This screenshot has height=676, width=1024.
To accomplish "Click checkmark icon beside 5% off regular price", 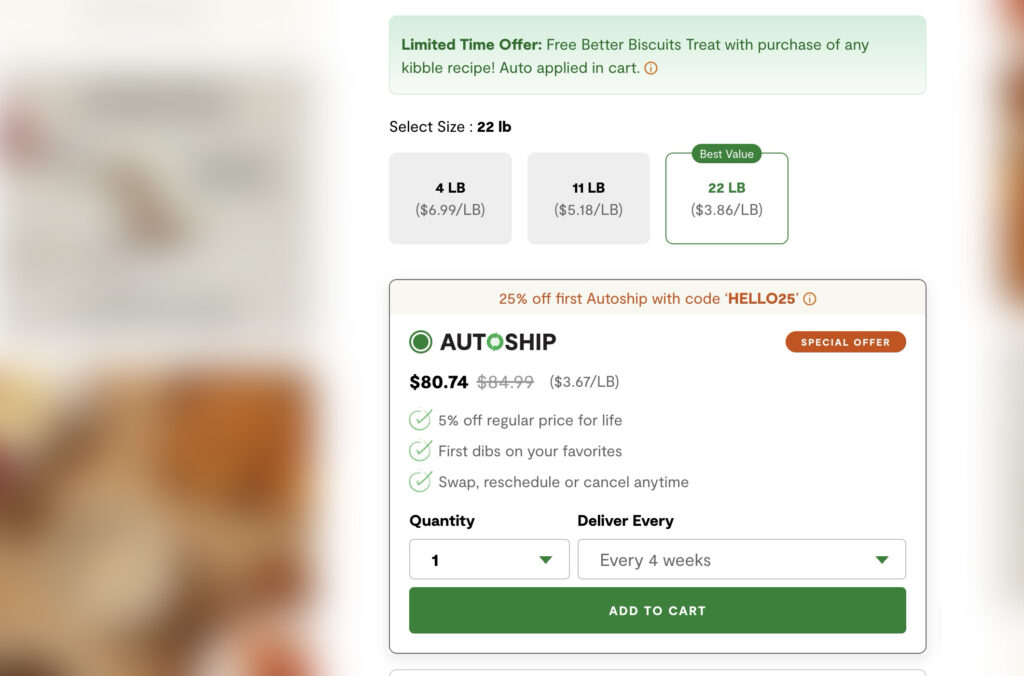I will pyautogui.click(x=420, y=420).
